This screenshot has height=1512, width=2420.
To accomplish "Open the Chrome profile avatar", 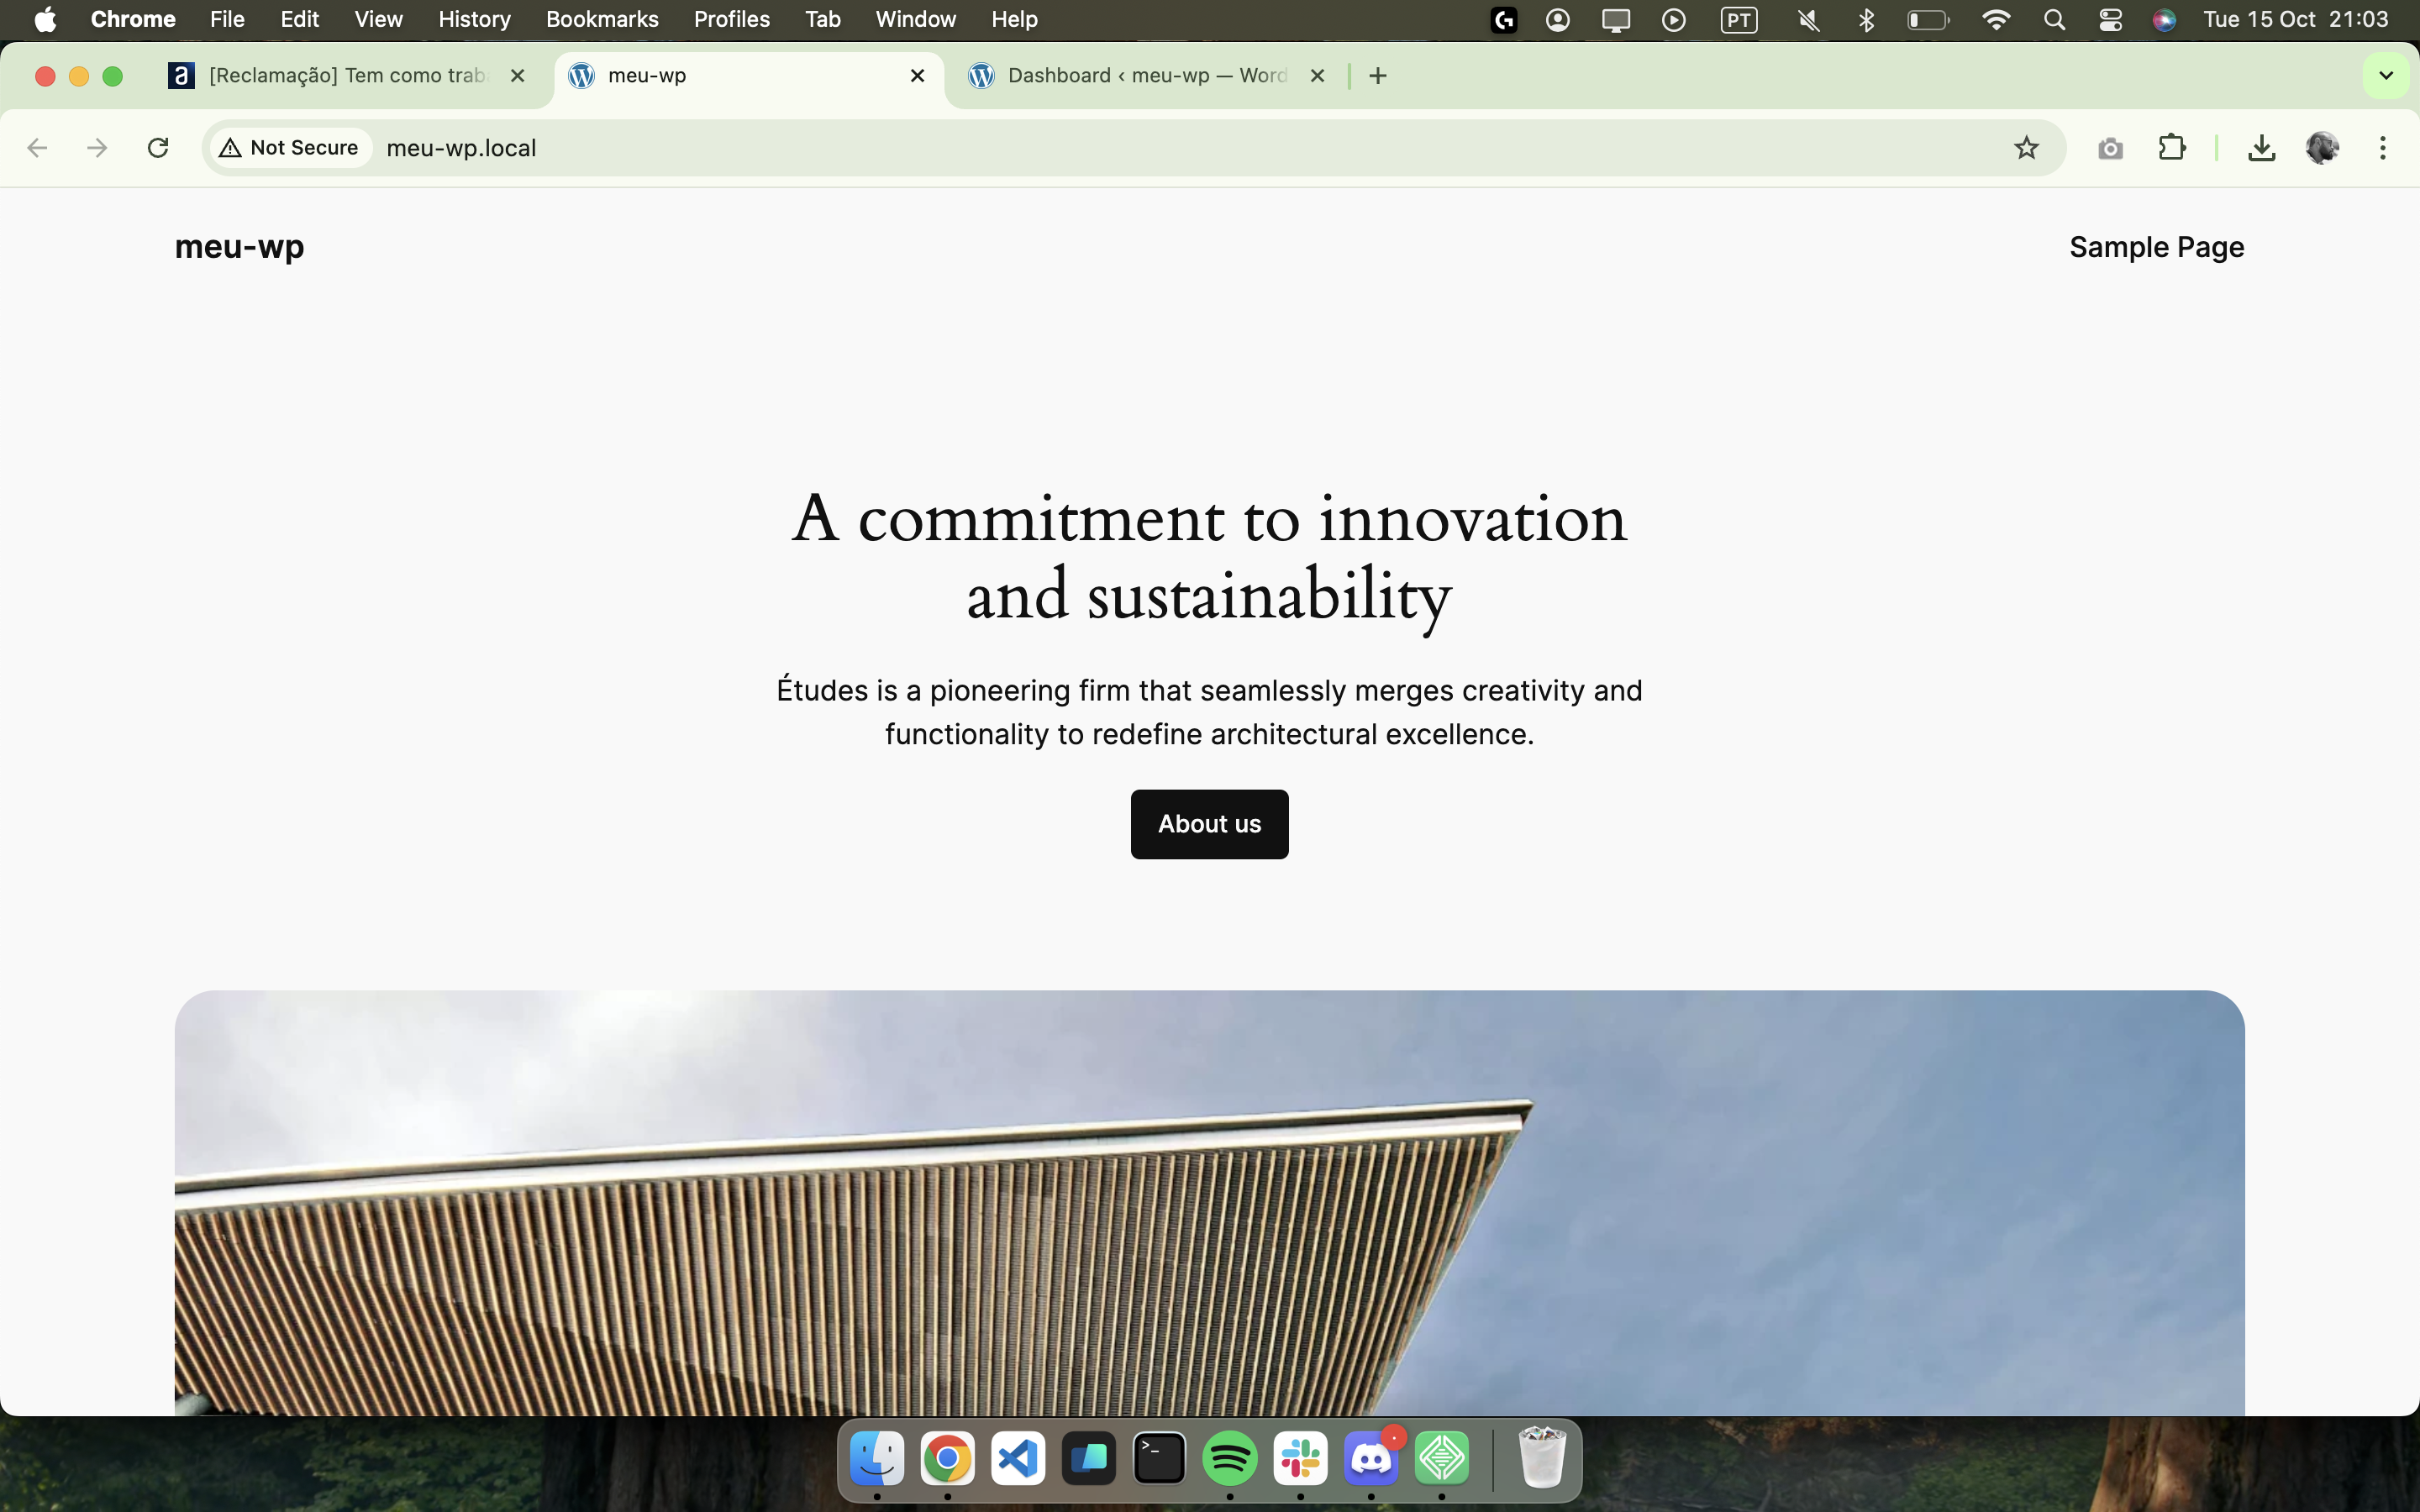I will pyautogui.click(x=2321, y=148).
